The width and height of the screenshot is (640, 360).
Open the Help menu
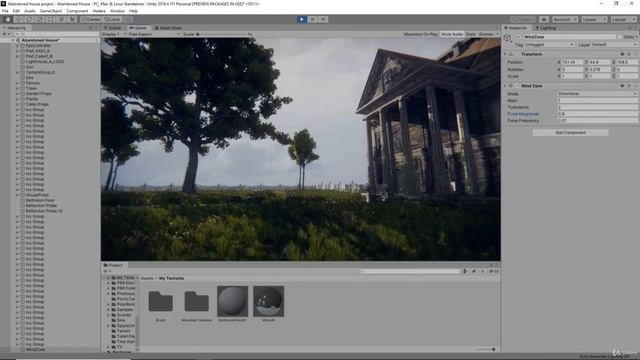tap(133, 11)
